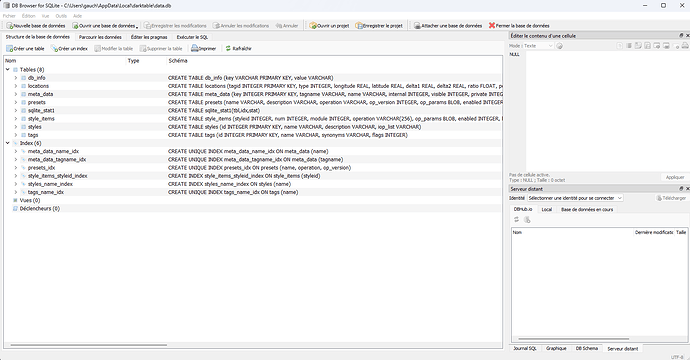690x360 pixels.
Task: Select the styles_name_index row
Action: coord(253,184)
